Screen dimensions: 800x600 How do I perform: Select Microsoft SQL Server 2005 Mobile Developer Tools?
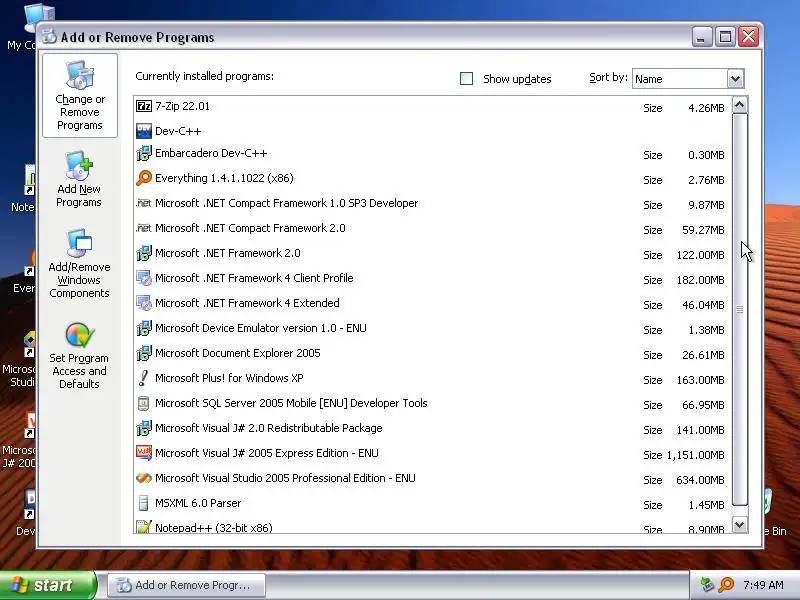[x=432, y=403]
